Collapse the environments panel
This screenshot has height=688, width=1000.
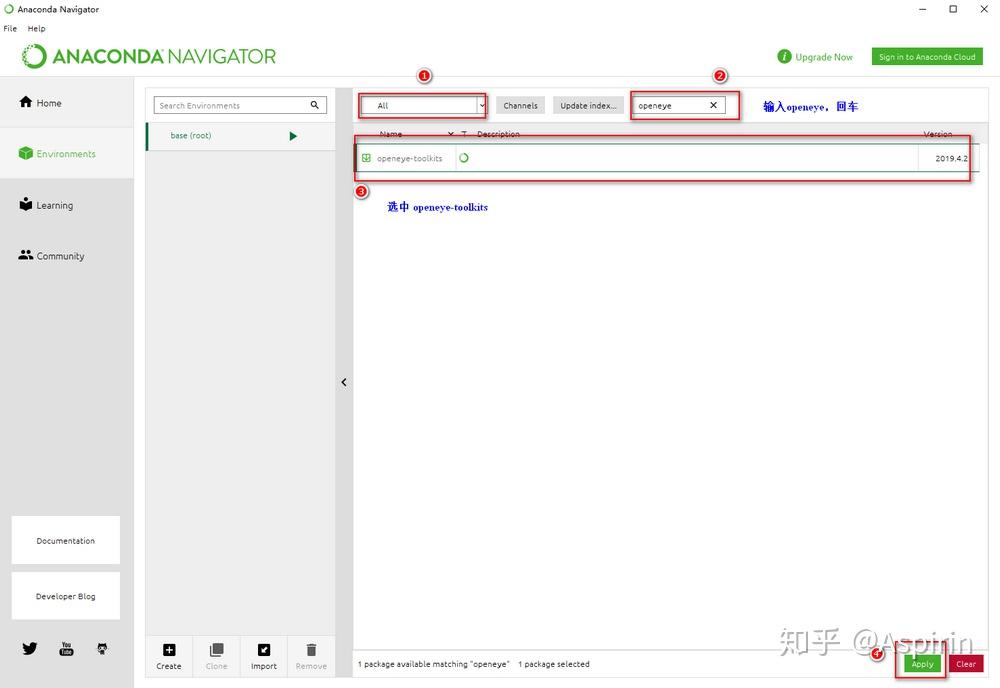point(343,381)
